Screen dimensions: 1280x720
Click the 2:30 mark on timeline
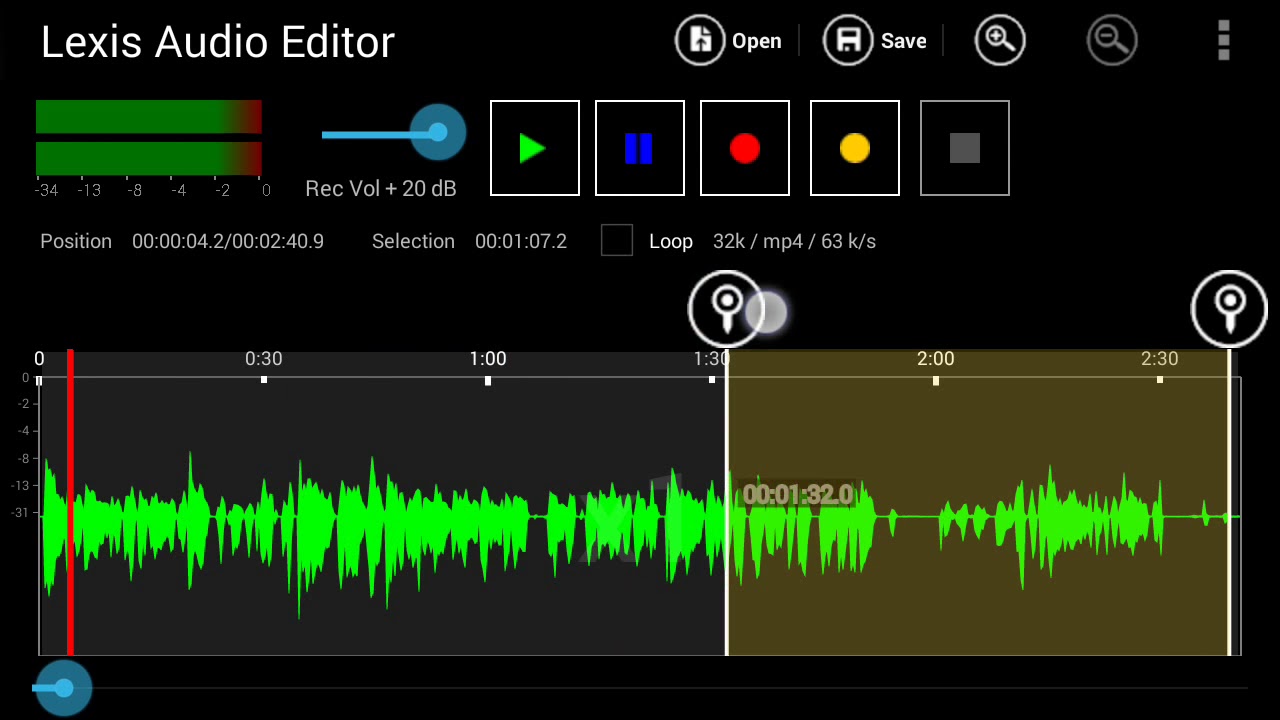tap(1160, 359)
